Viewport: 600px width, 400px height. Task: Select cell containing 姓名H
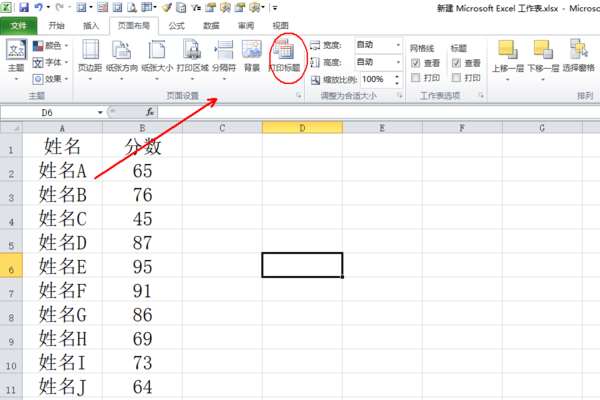coord(62,338)
